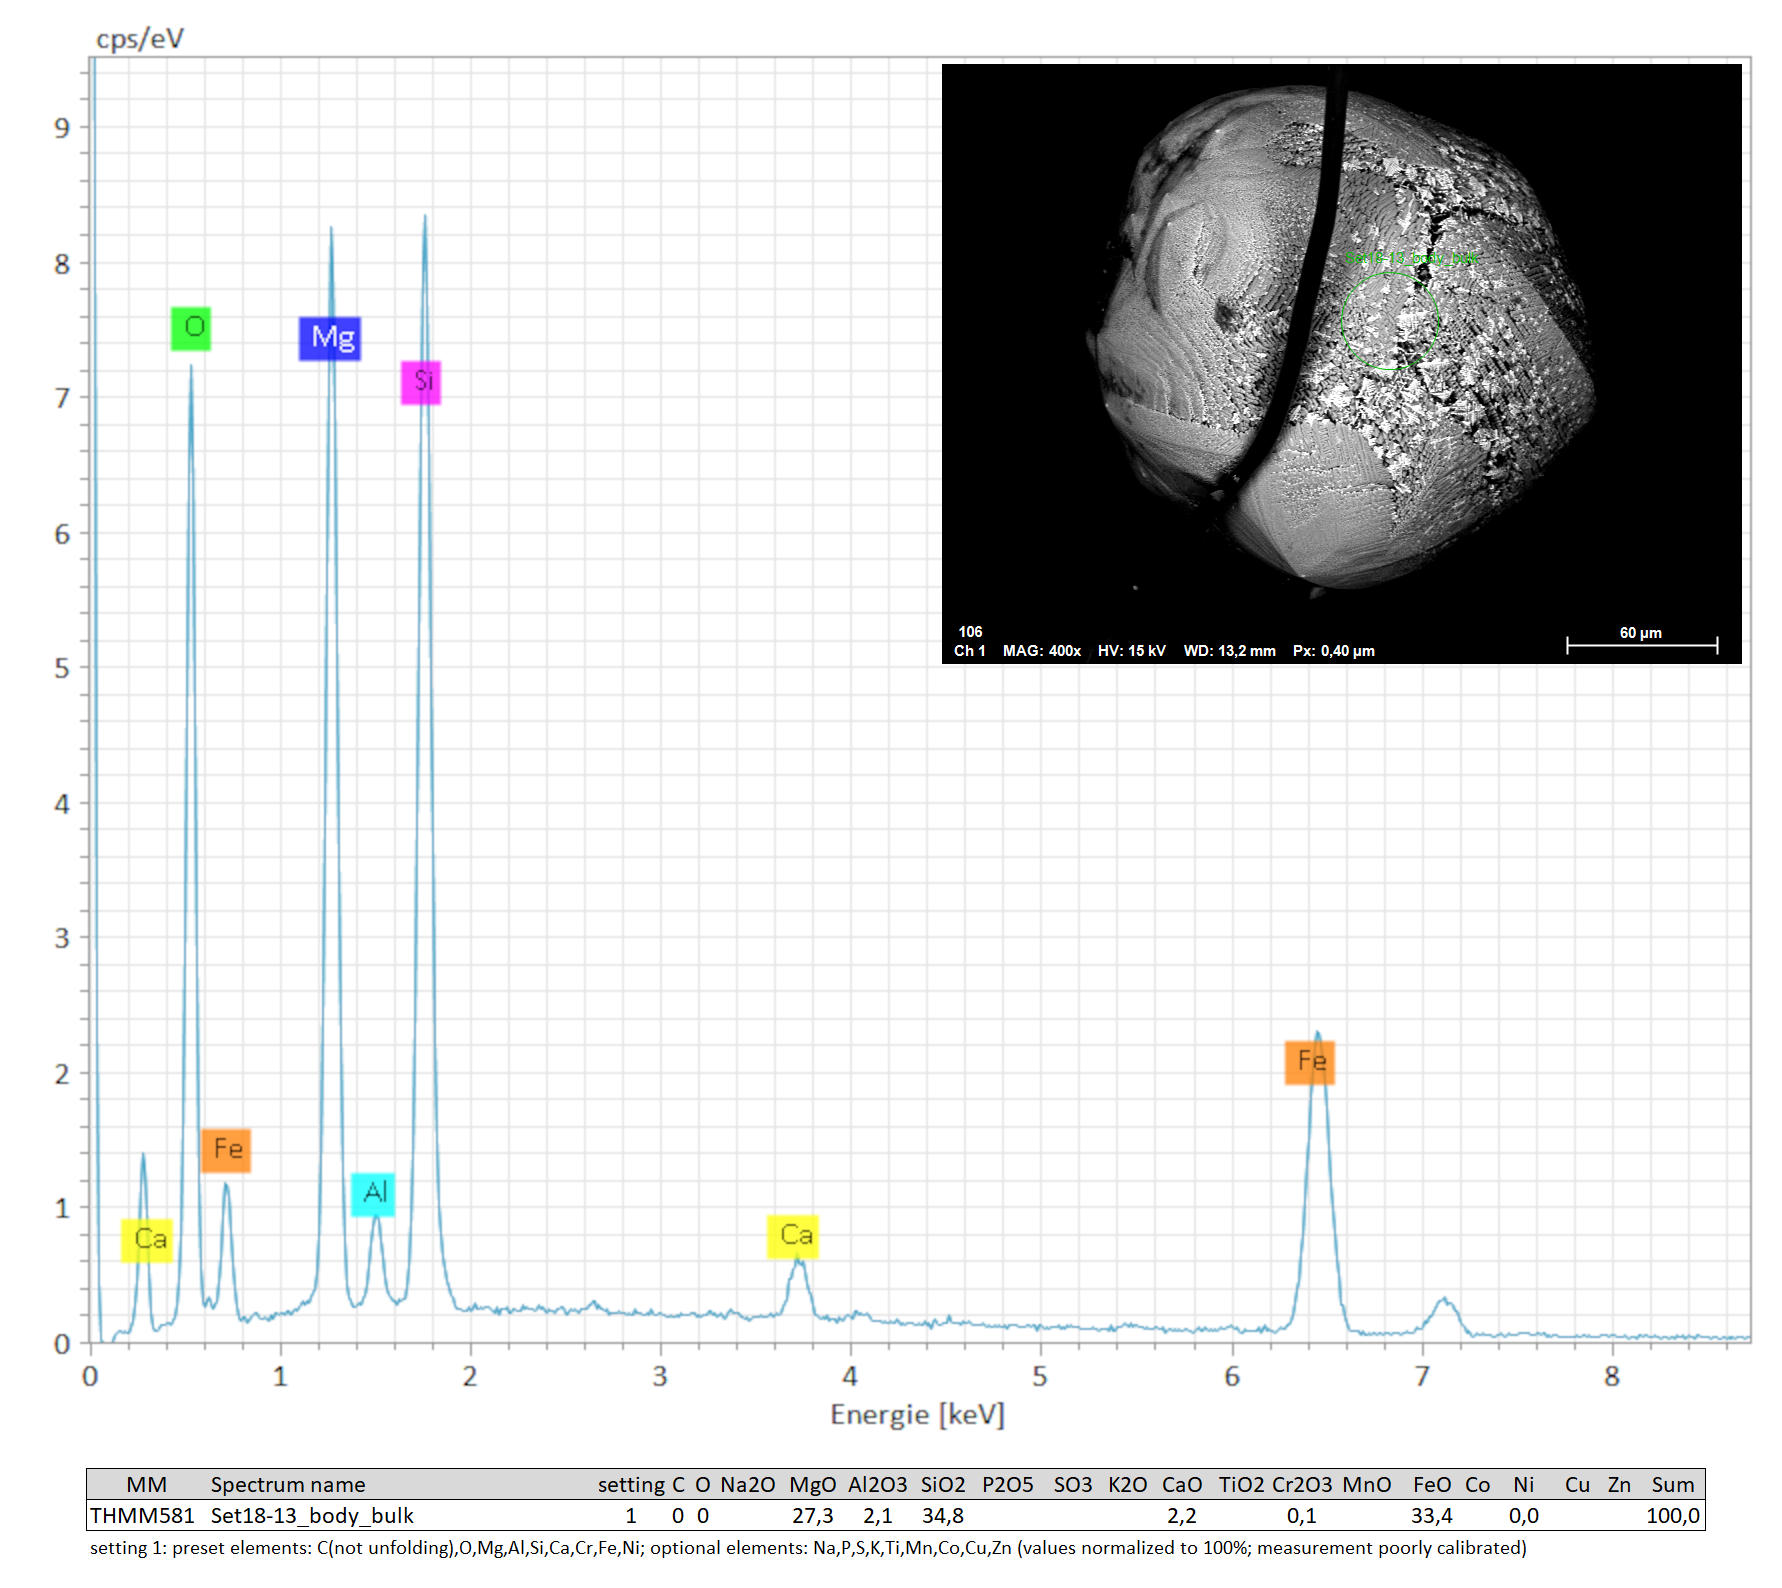This screenshot has width=1782, height=1588.
Task: Click the Ca label near 0.3 keV
Action: tap(148, 1241)
